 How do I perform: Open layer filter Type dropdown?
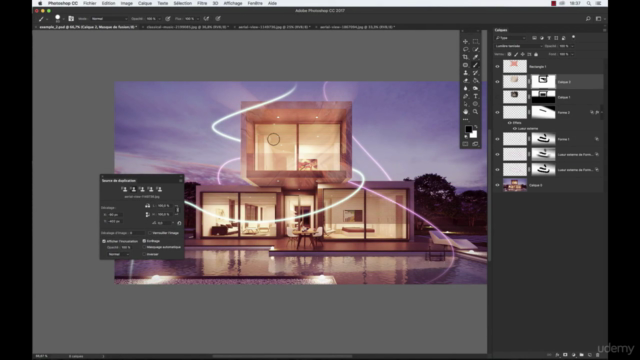point(511,38)
